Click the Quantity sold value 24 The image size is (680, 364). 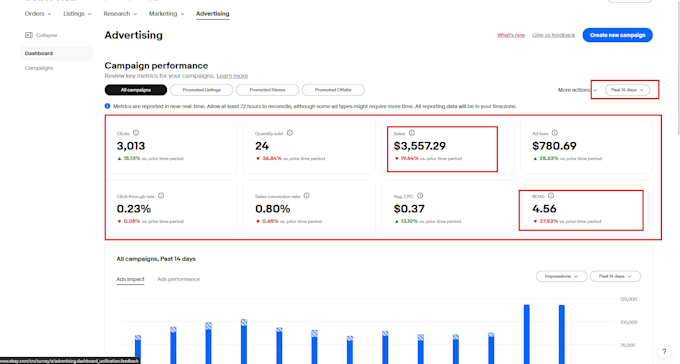point(262,146)
